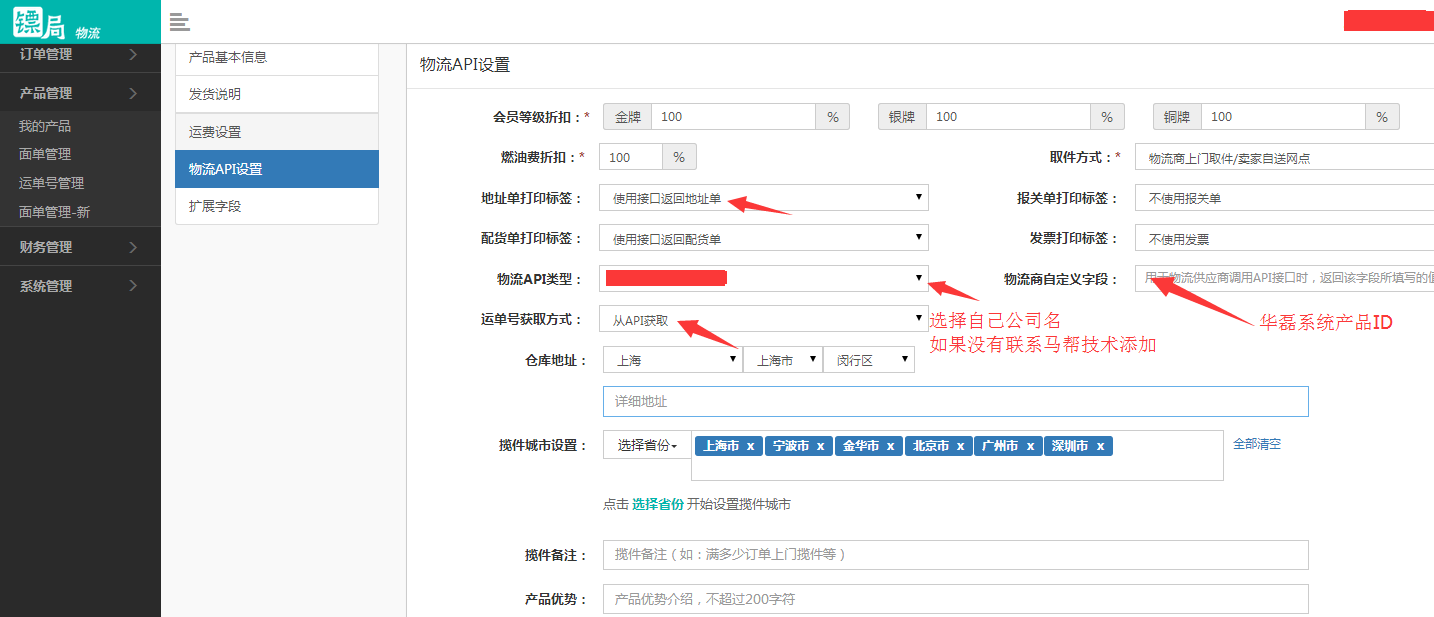Remove 广州市 tag with its x
Screen dimensions: 1434x617
(x=1029, y=446)
